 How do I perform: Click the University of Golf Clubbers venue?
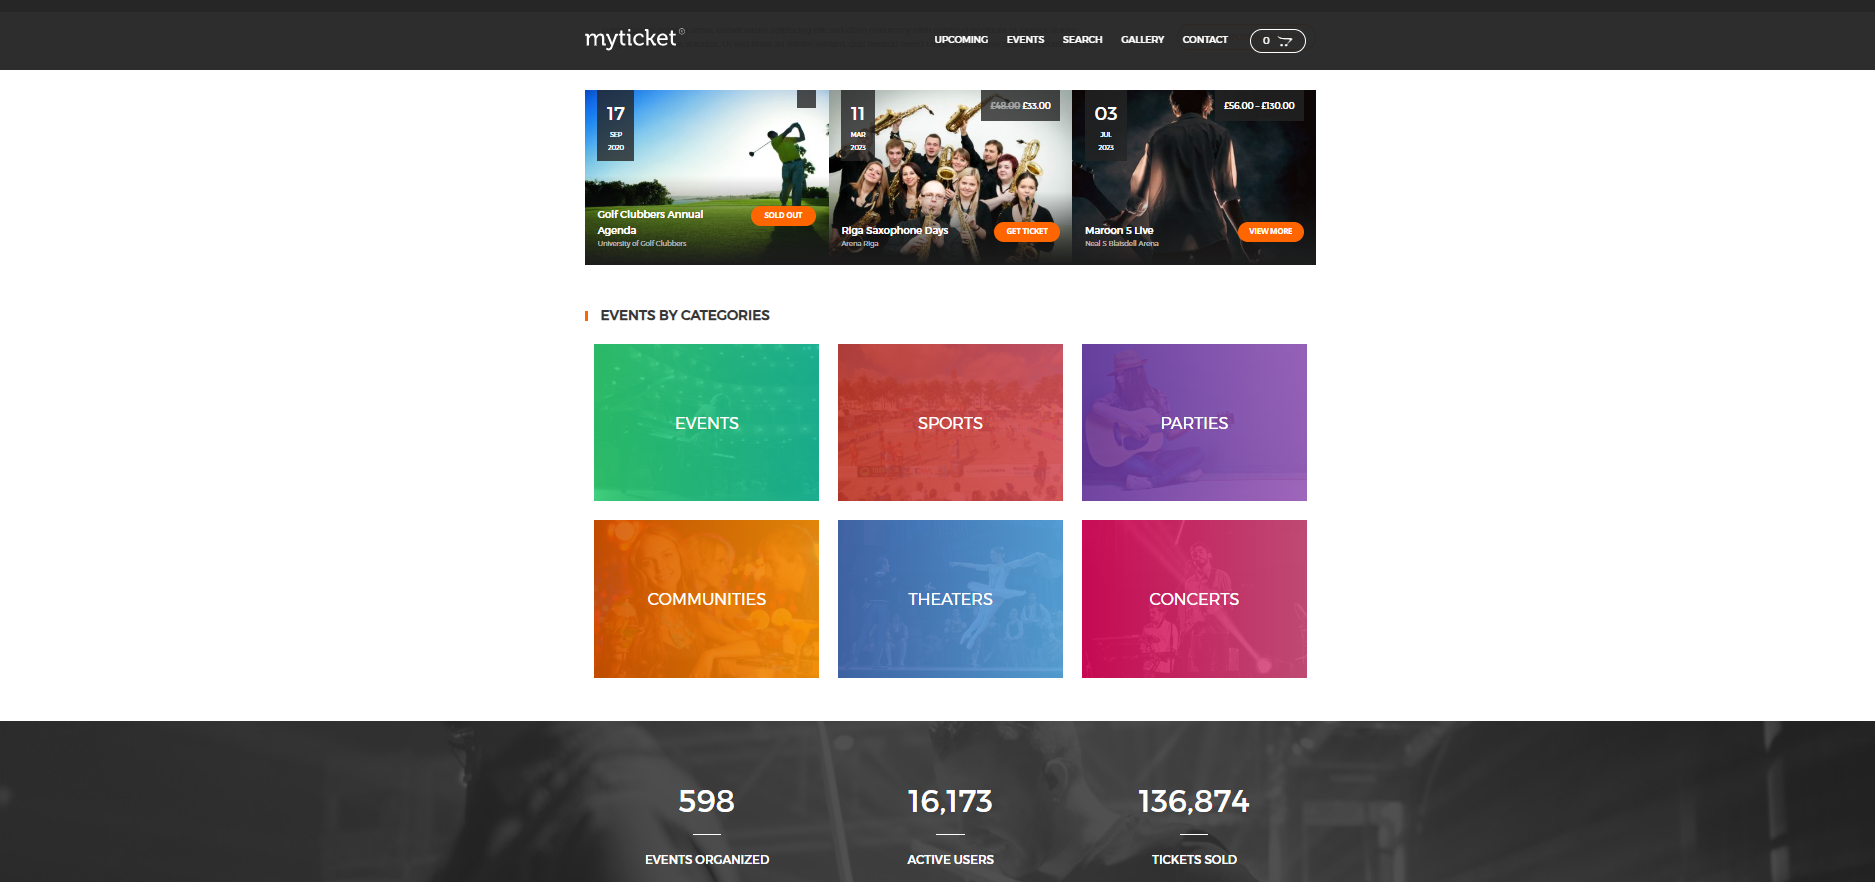click(642, 244)
